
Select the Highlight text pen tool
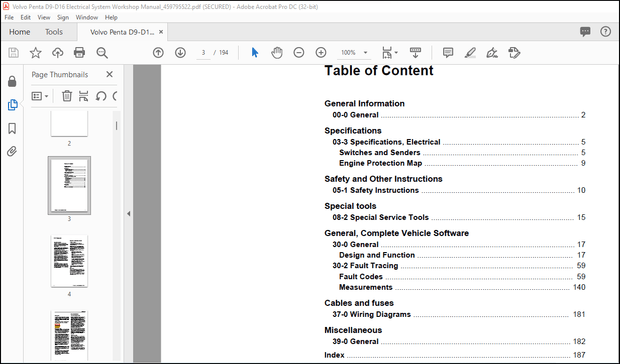470,53
